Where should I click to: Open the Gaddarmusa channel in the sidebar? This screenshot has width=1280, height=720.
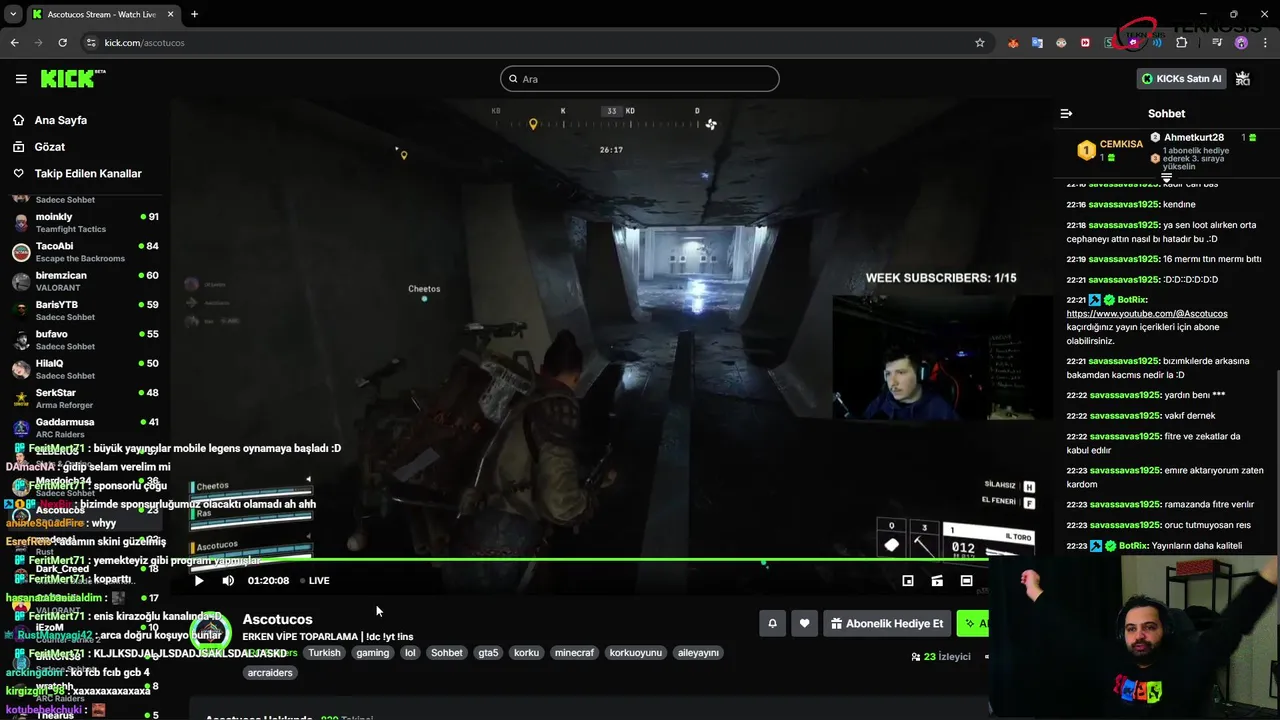tap(85, 428)
